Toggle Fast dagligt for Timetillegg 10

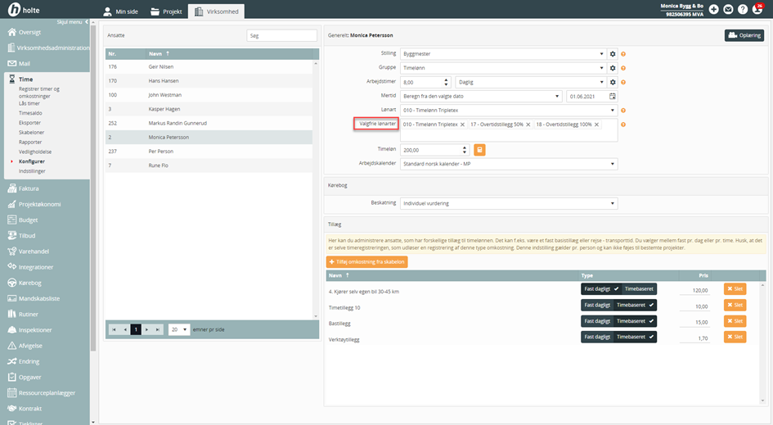(596, 306)
